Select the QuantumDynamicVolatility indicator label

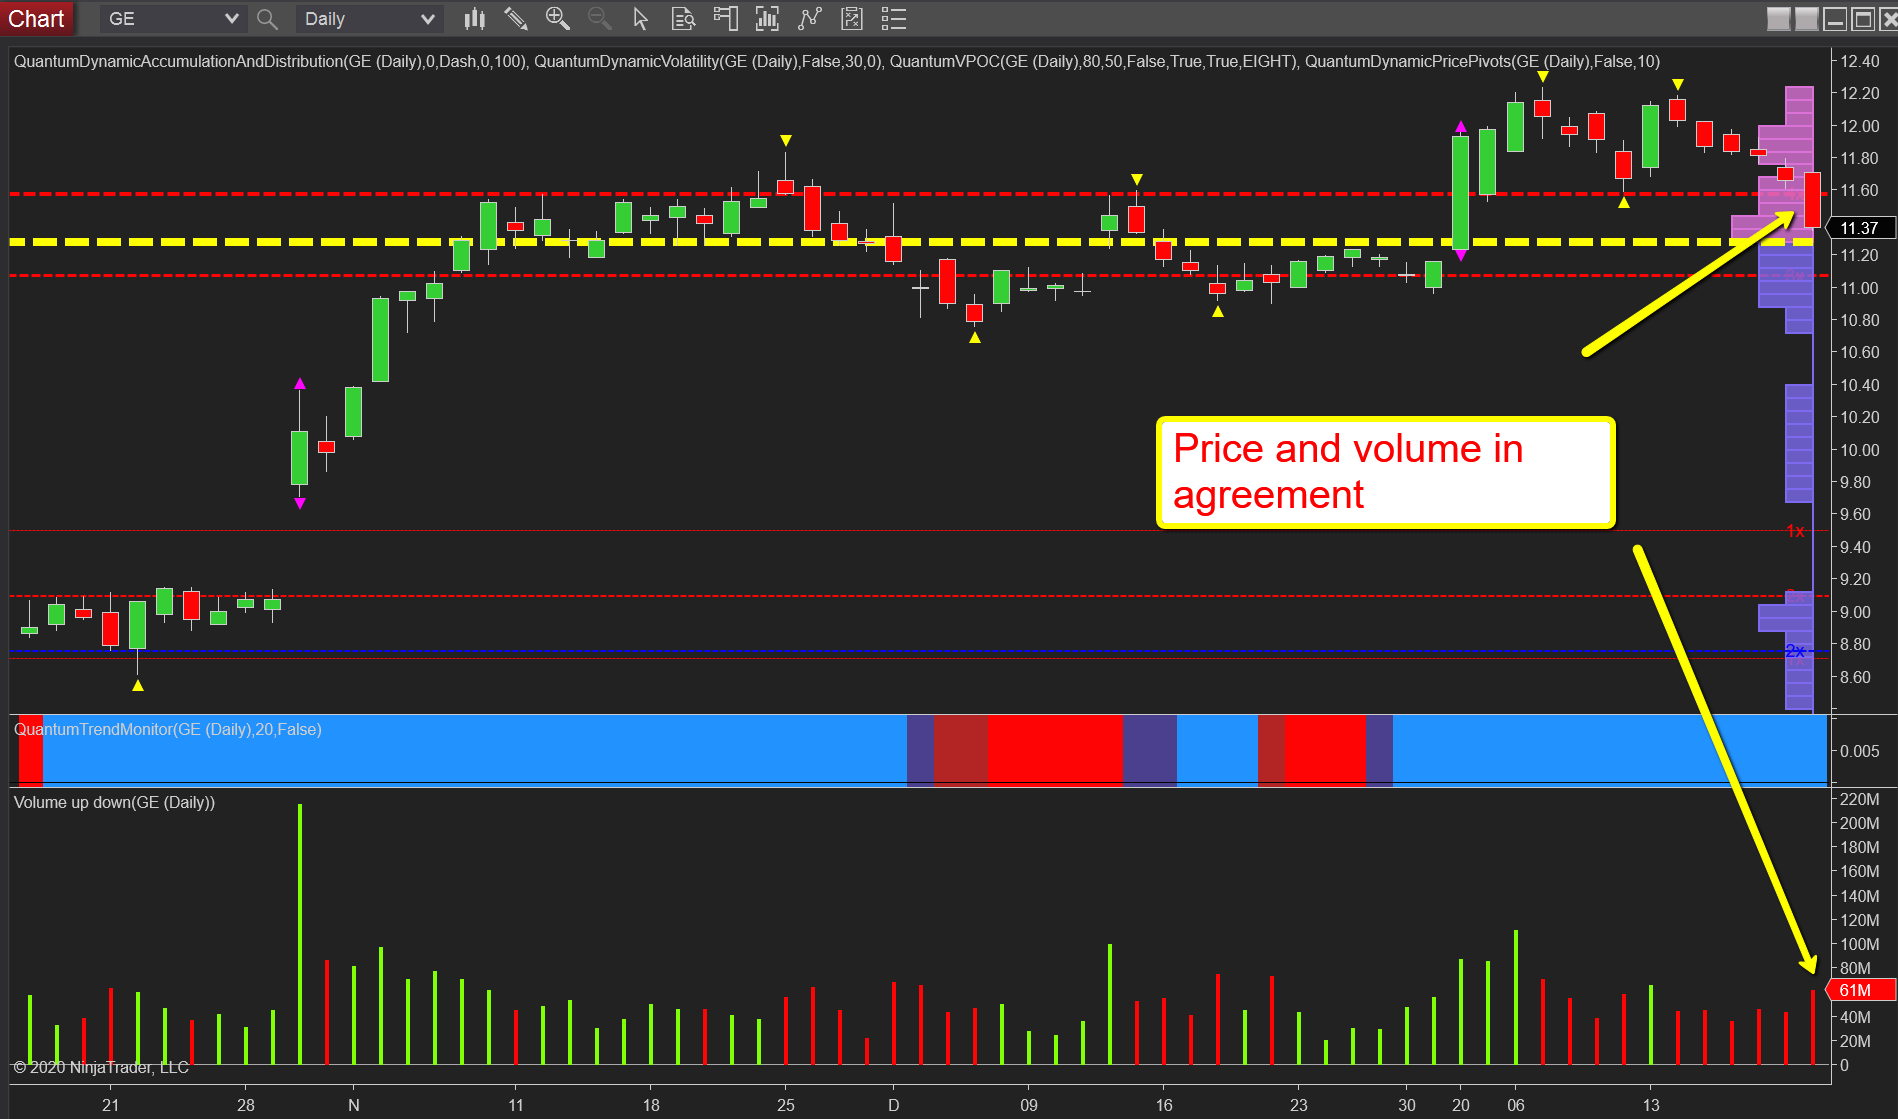click(x=708, y=62)
